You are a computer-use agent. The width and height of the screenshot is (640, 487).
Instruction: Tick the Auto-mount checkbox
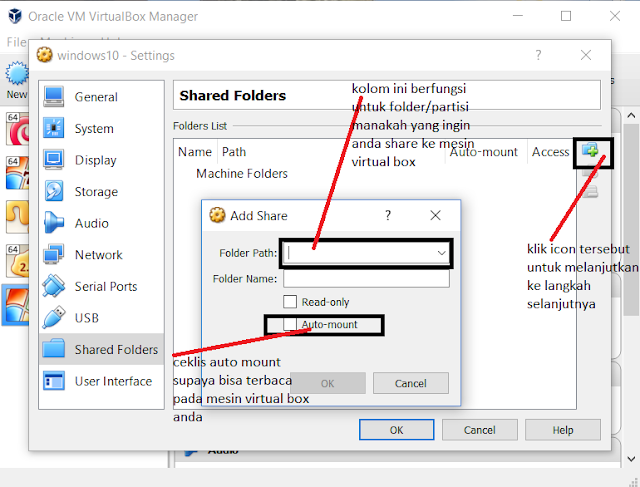(x=290, y=325)
